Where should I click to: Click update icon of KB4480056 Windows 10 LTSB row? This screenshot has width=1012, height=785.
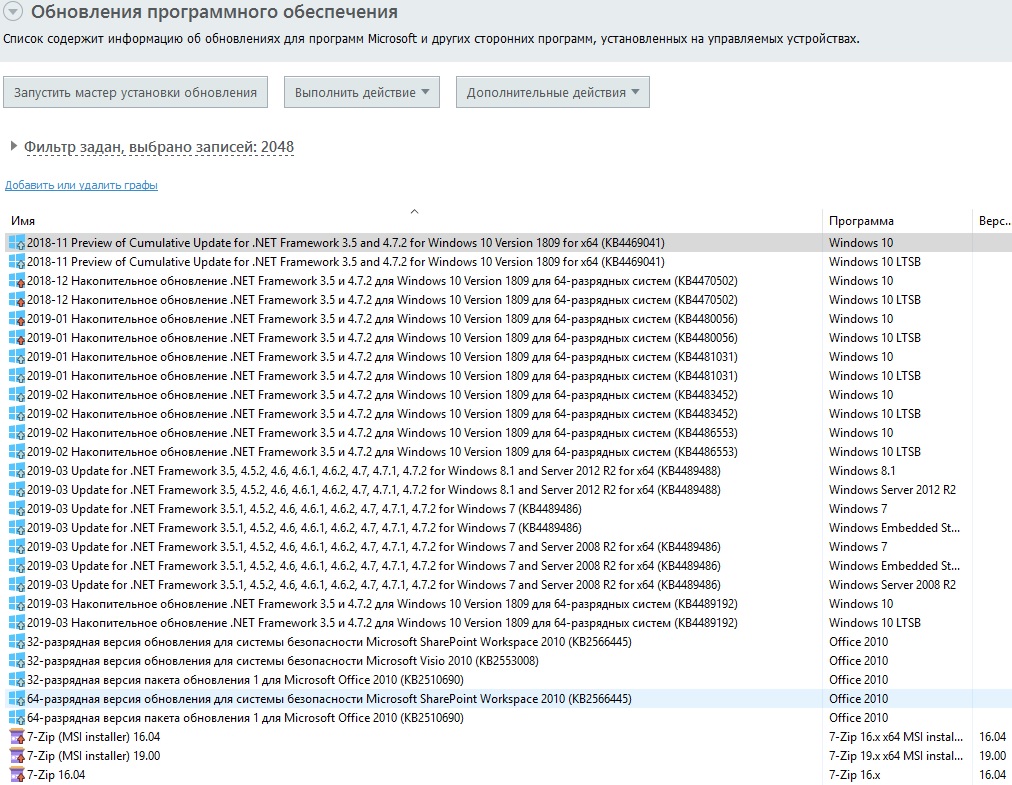17,338
